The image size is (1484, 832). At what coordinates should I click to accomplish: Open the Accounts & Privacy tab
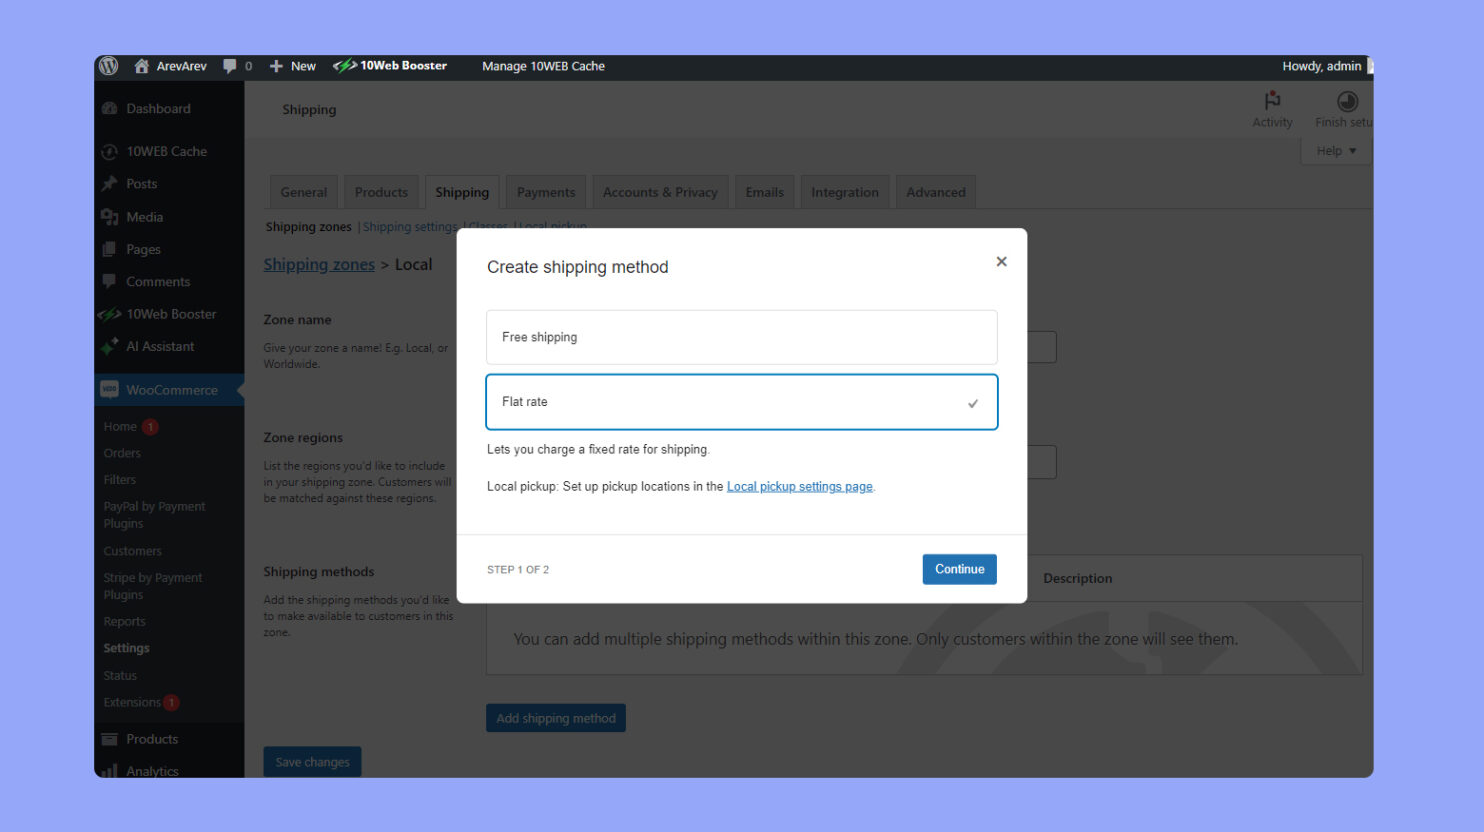coord(660,191)
